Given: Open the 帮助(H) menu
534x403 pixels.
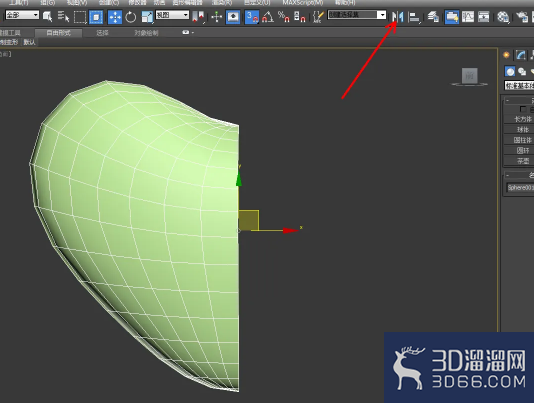Looking at the screenshot, I should pyautogui.click(x=345, y=3).
